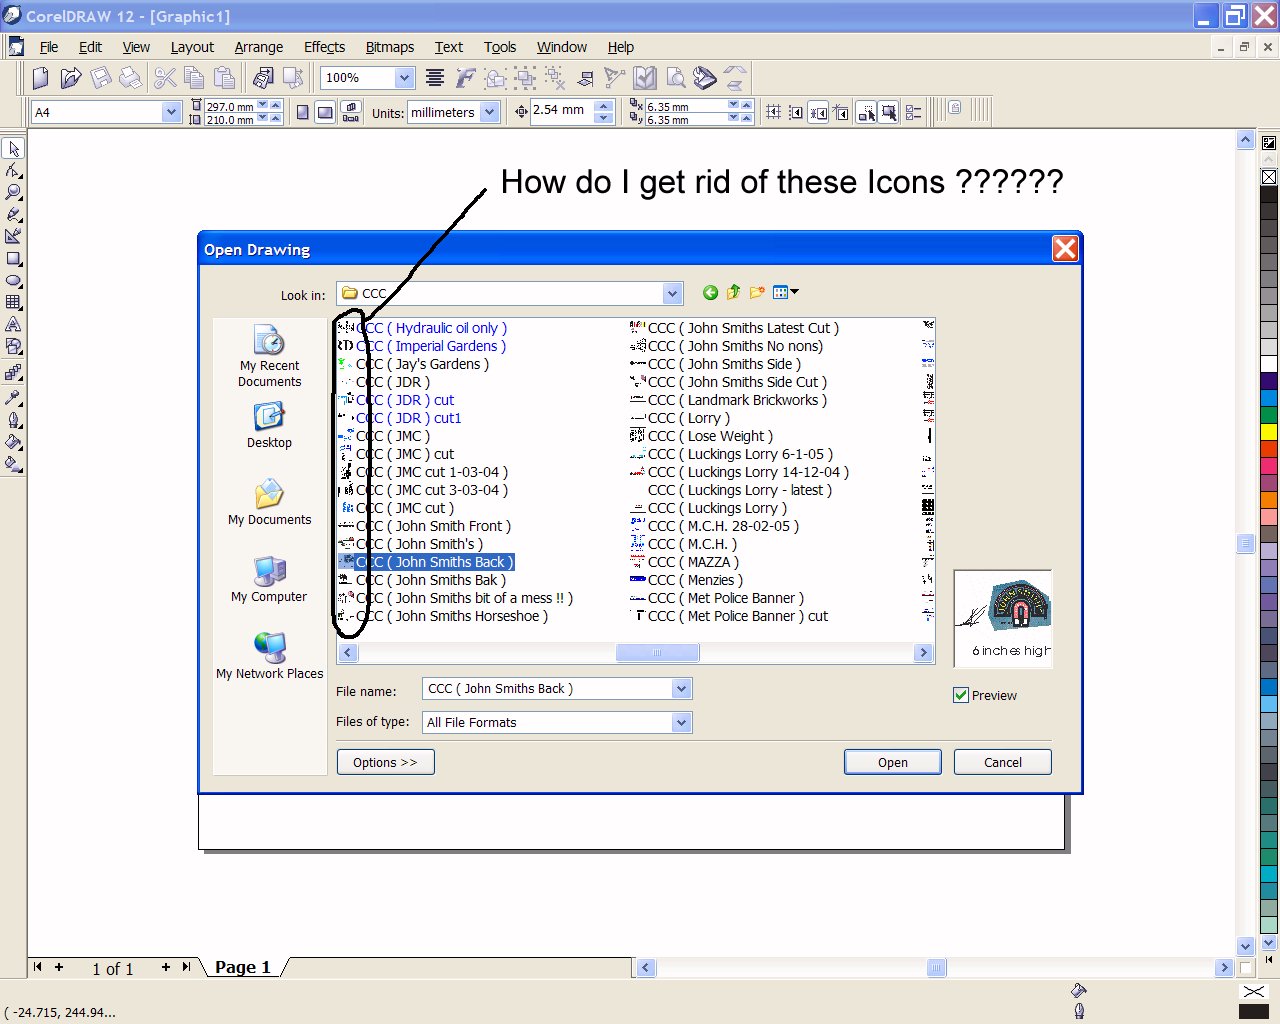Open the Arrange menu
Viewport: 1280px width, 1024px height.
point(258,47)
